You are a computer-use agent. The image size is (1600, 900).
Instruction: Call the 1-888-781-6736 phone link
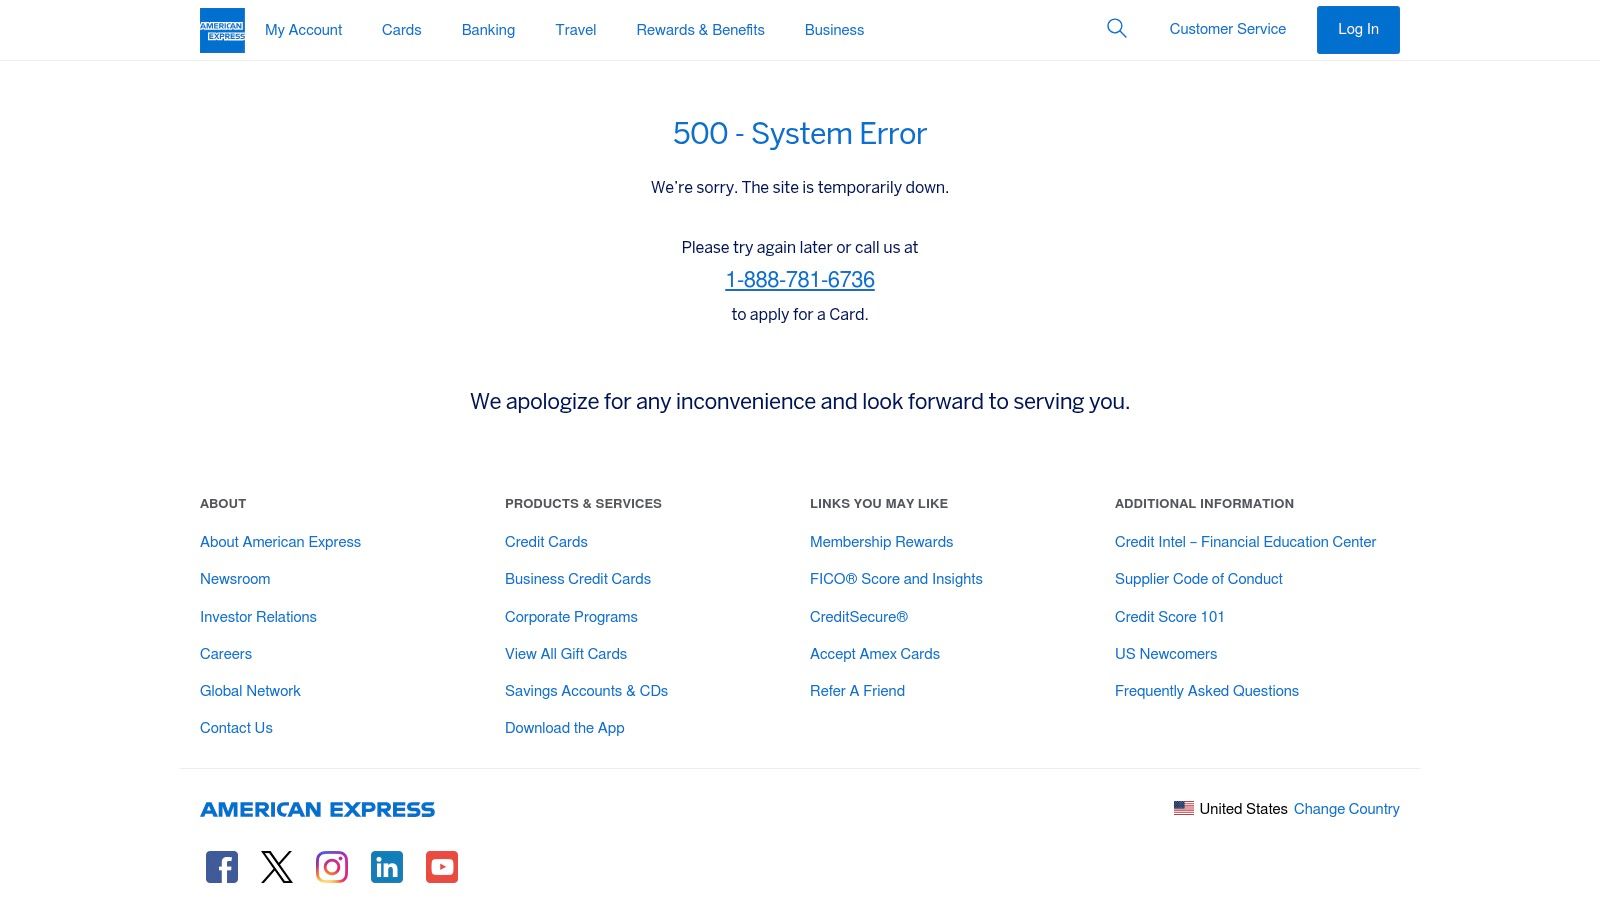(x=800, y=280)
